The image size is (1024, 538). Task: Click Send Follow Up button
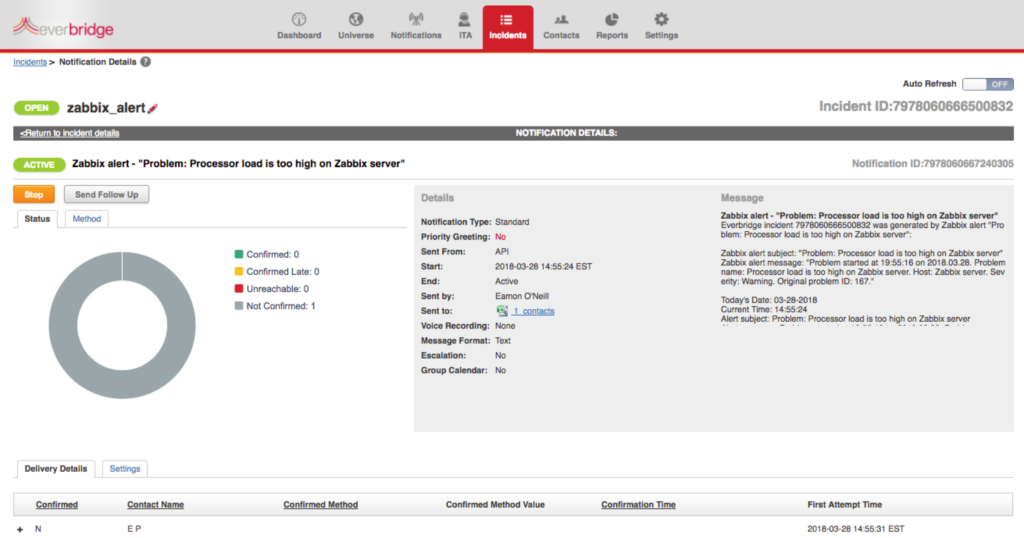tap(106, 195)
